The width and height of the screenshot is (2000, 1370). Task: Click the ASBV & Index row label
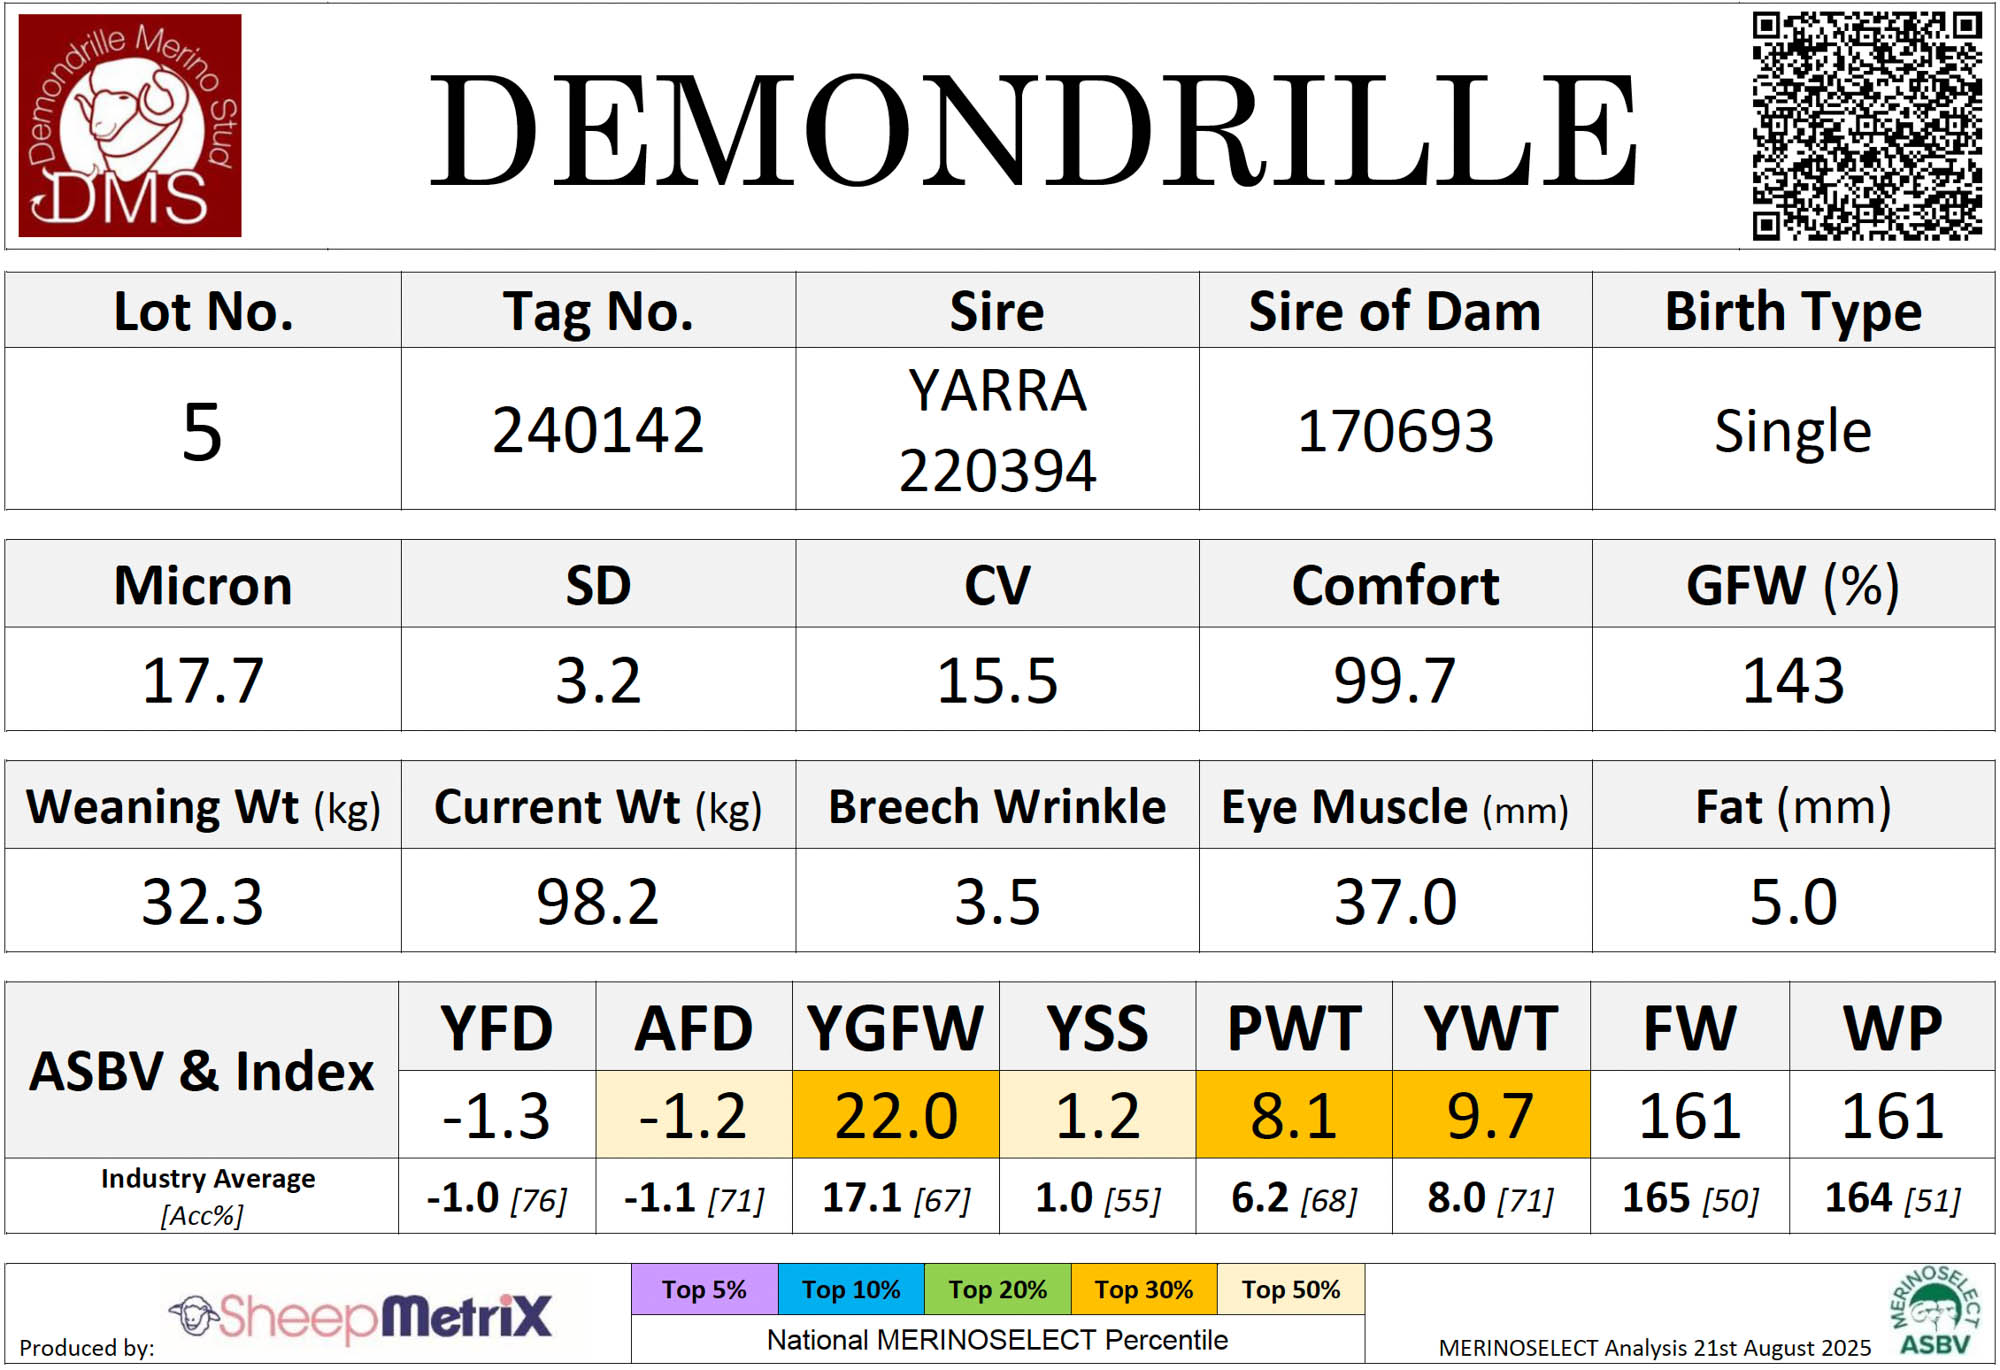202,1071
